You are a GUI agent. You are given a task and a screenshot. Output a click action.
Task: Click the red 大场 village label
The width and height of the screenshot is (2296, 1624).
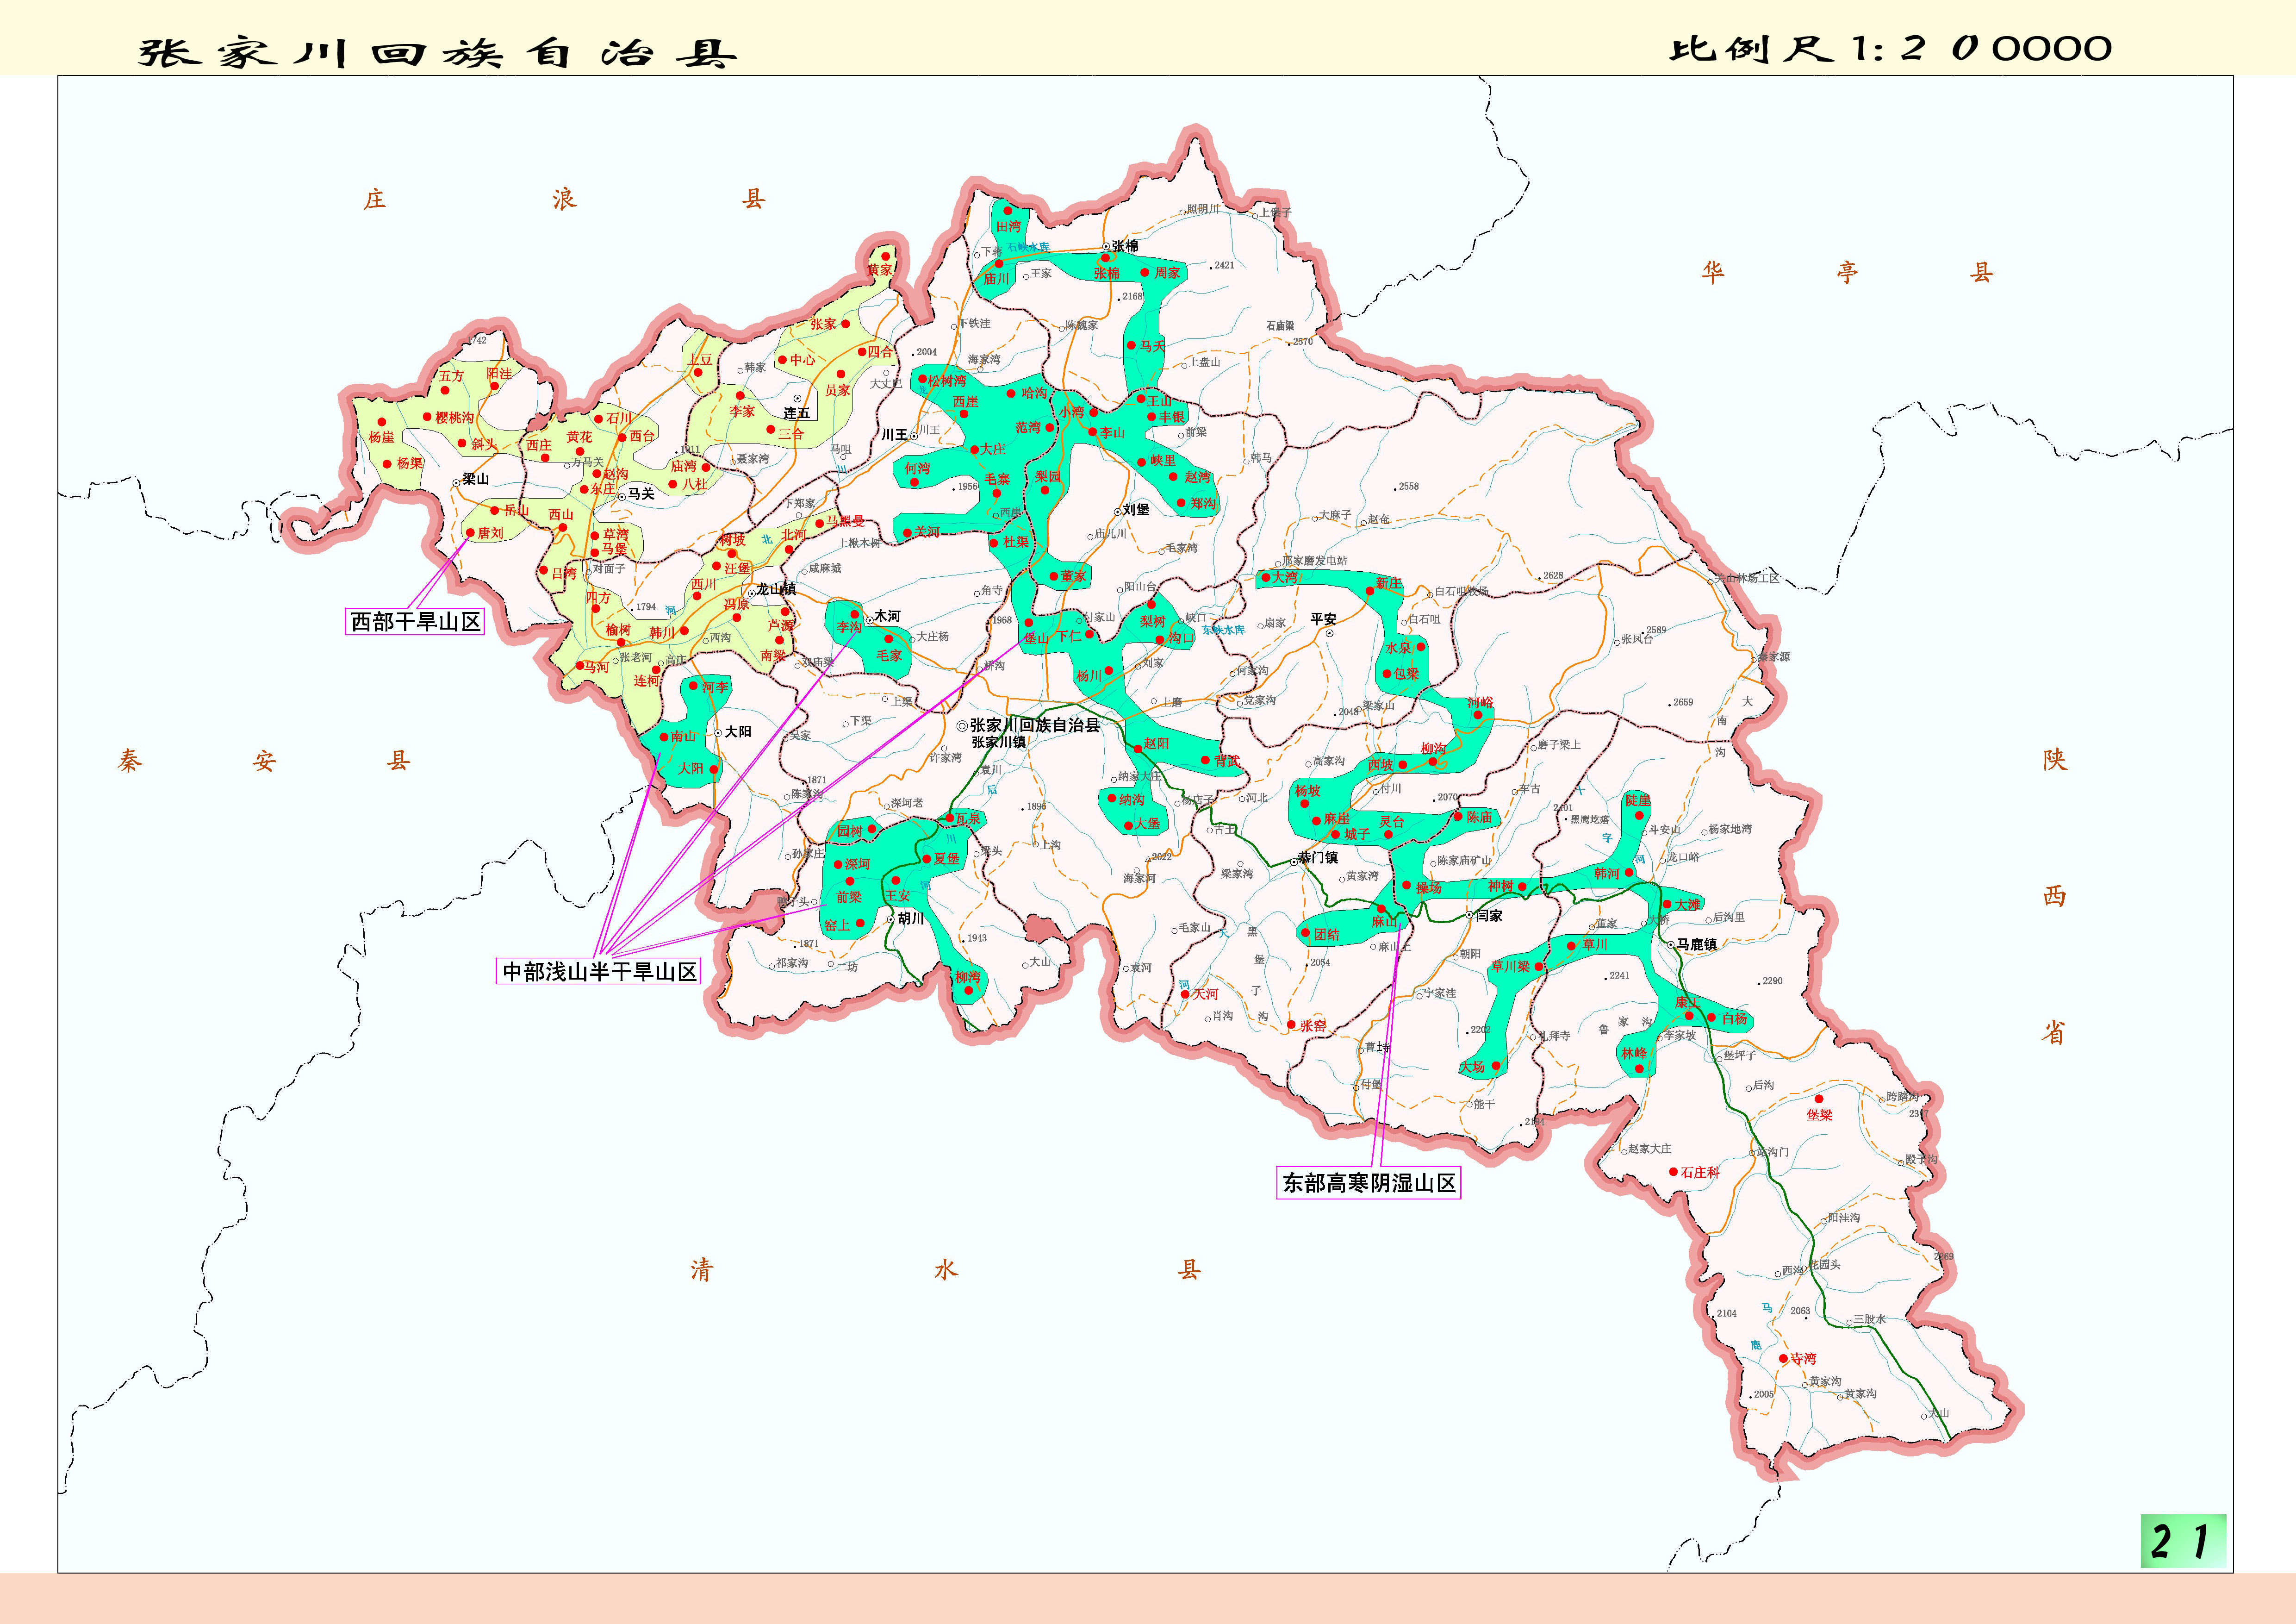[x=1472, y=1067]
